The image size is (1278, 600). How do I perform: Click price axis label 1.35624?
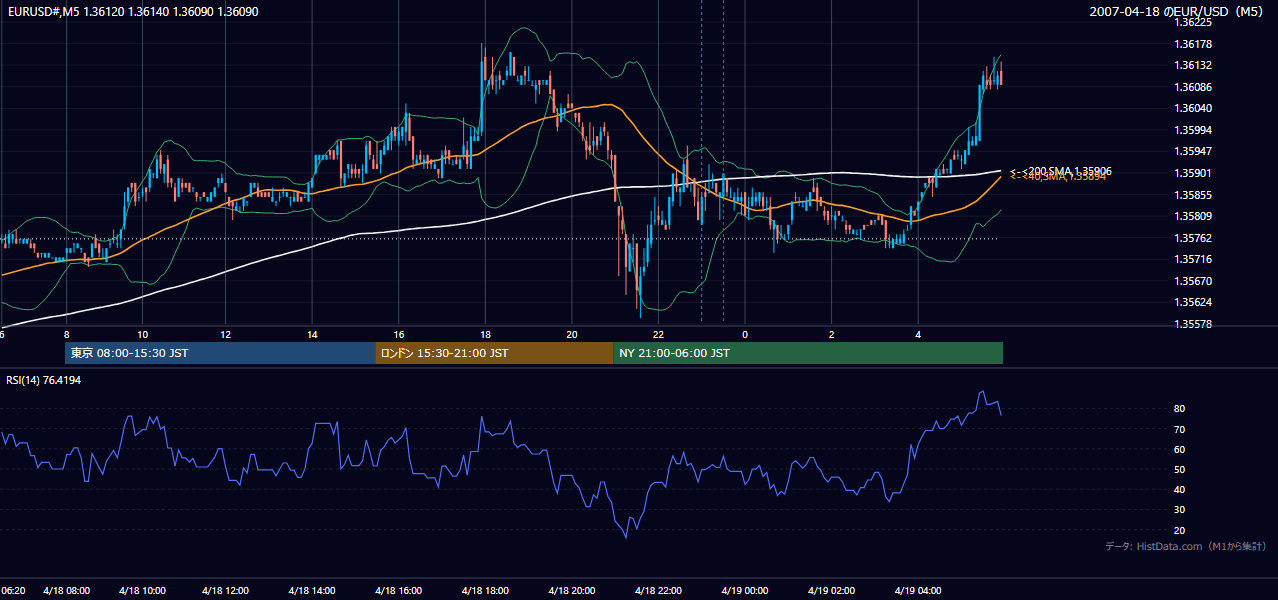(1192, 302)
